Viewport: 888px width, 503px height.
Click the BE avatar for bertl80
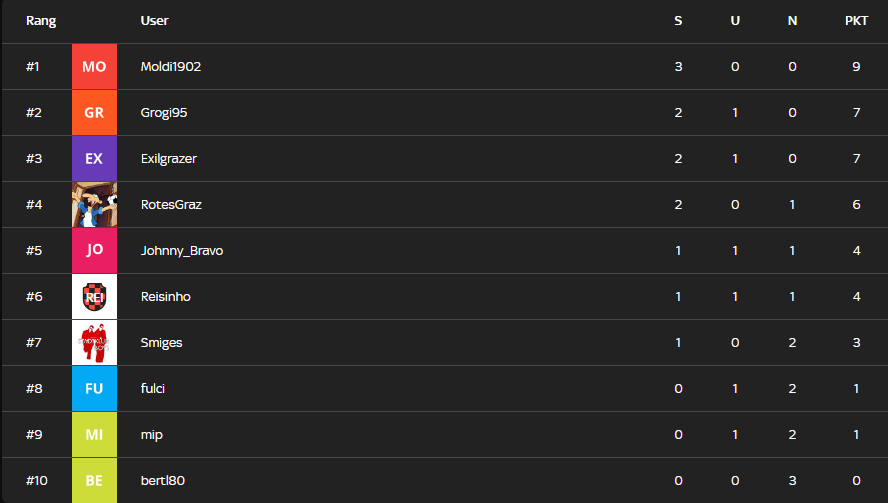(95, 480)
